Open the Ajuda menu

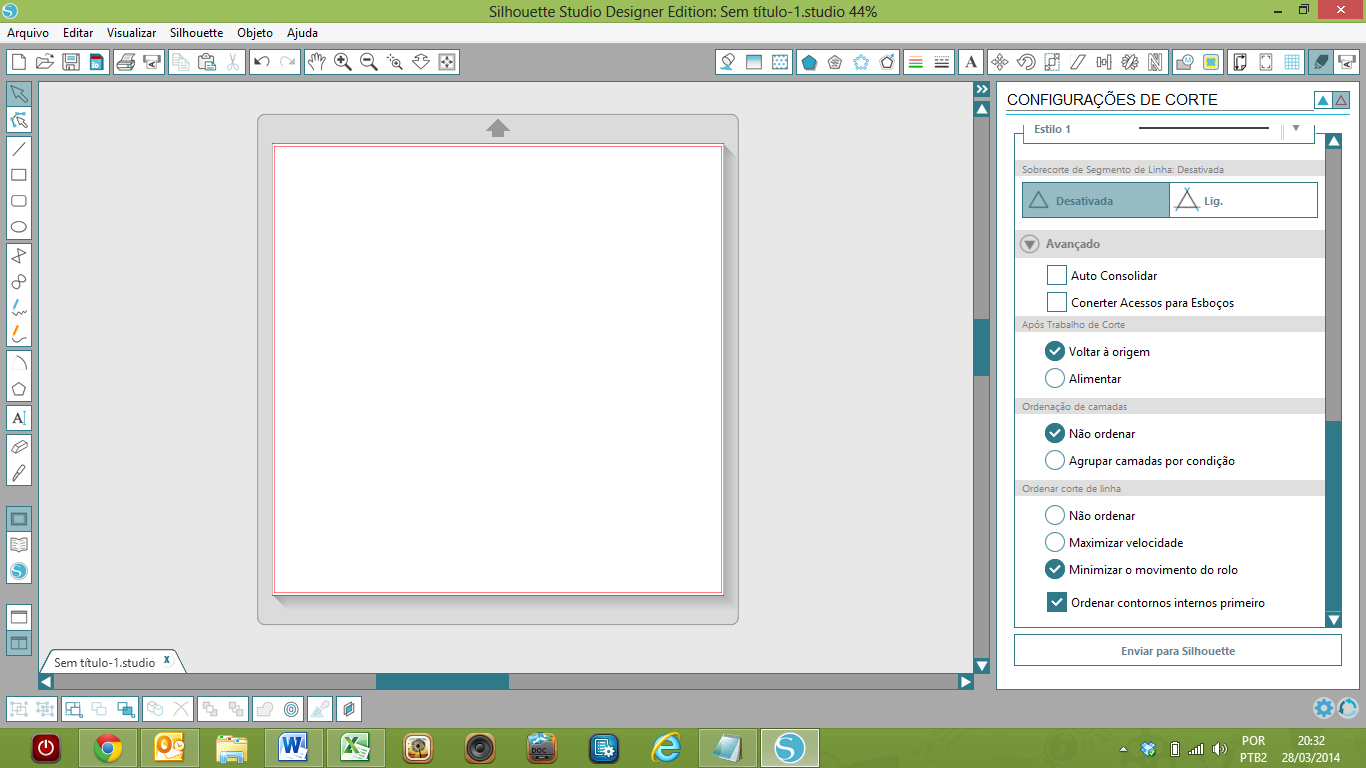coord(302,33)
